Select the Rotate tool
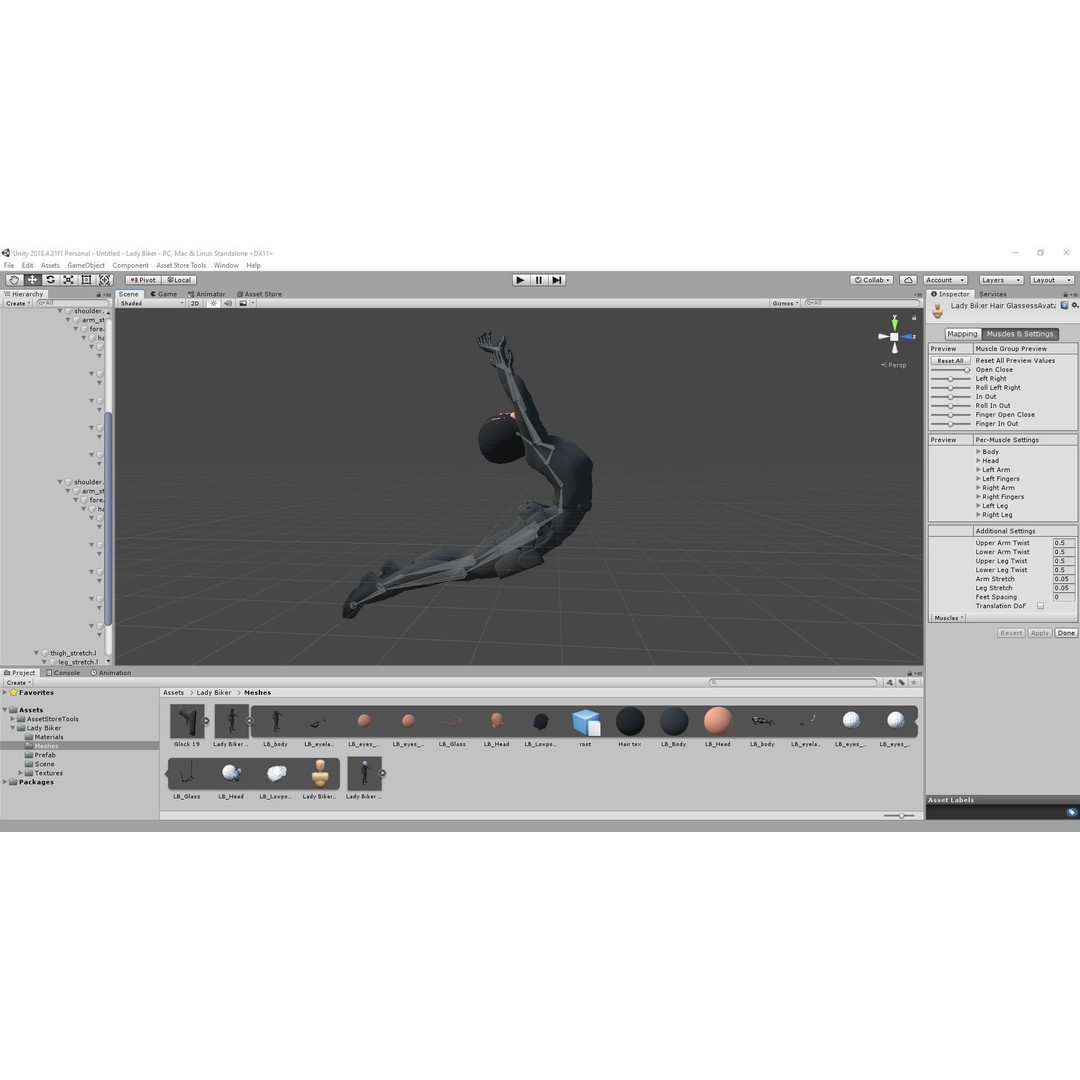Image resolution: width=1080 pixels, height=1080 pixels. point(50,280)
